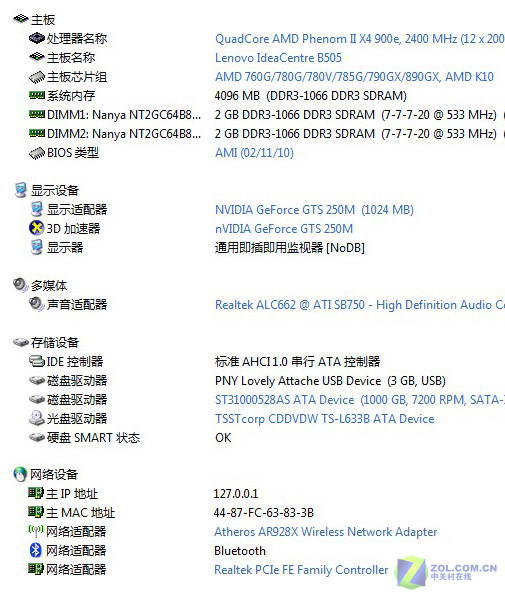Select the DIMM2 2 GB DDR3-1066 value
This screenshot has height=595, width=505.
coord(356,134)
